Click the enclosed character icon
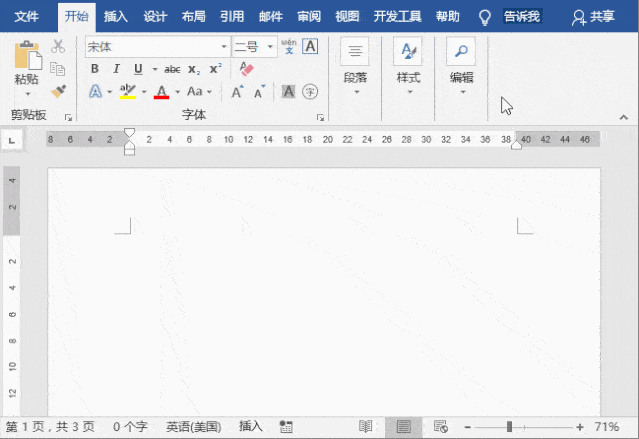The height and width of the screenshot is (439, 639). click(310, 92)
